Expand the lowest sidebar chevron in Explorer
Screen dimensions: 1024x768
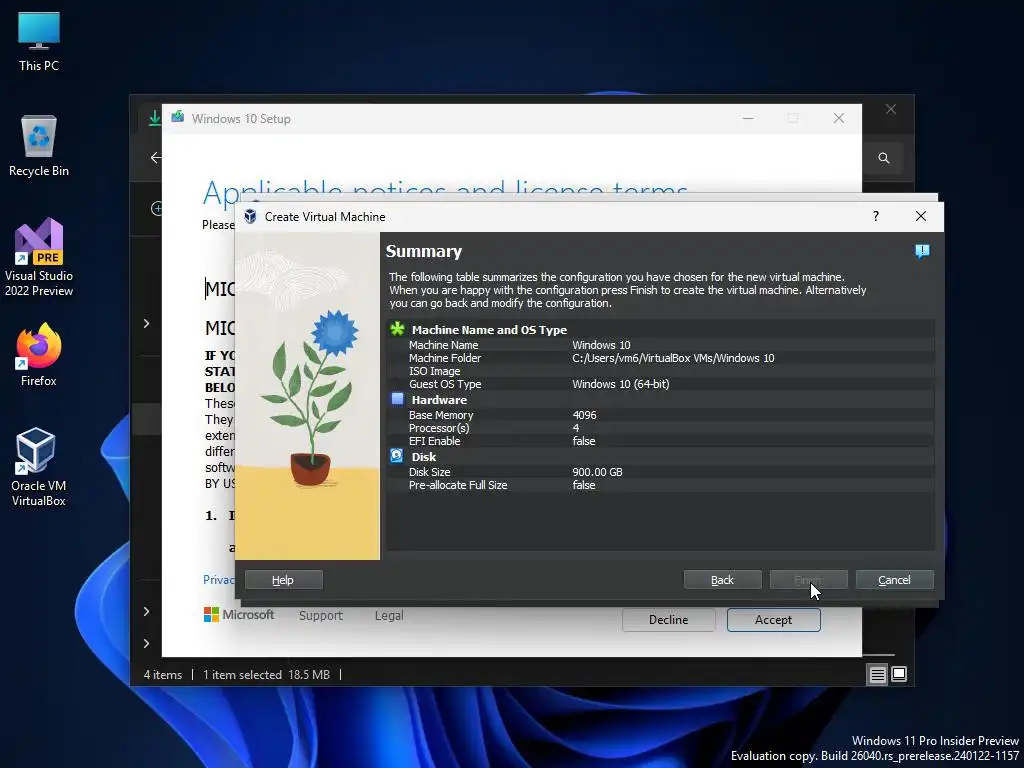pos(146,643)
